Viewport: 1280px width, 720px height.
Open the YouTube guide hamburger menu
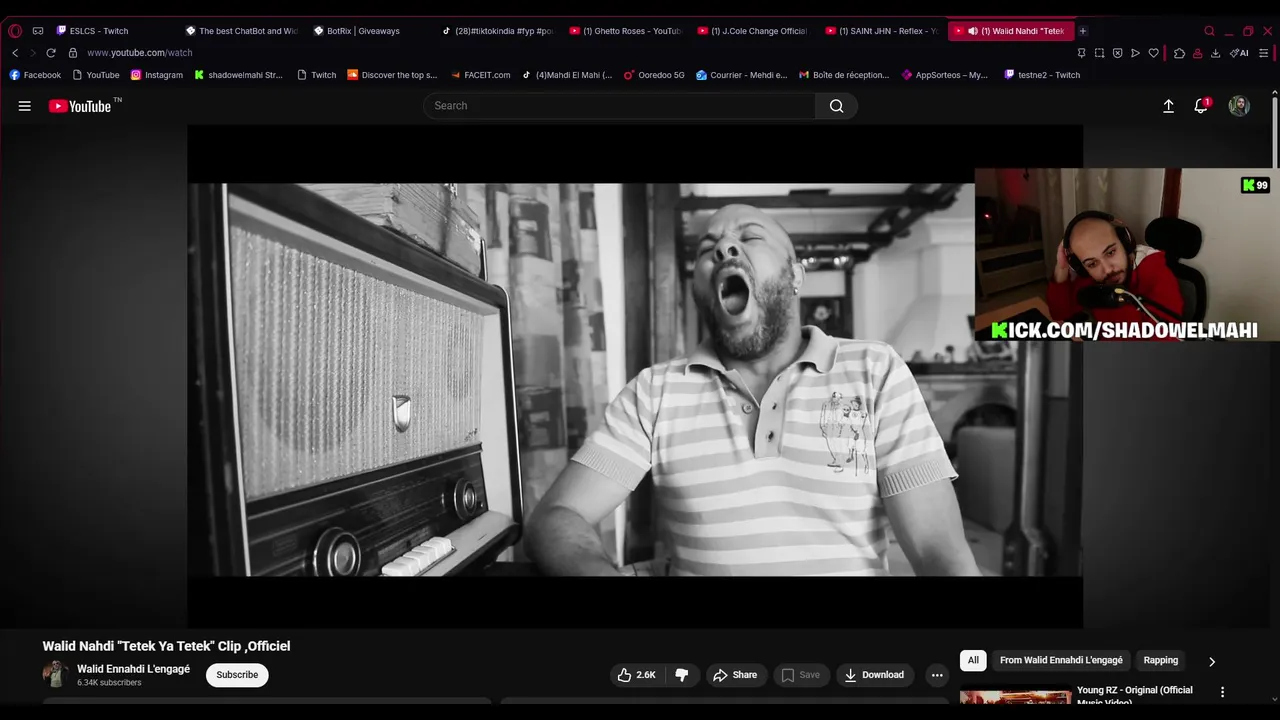point(25,106)
